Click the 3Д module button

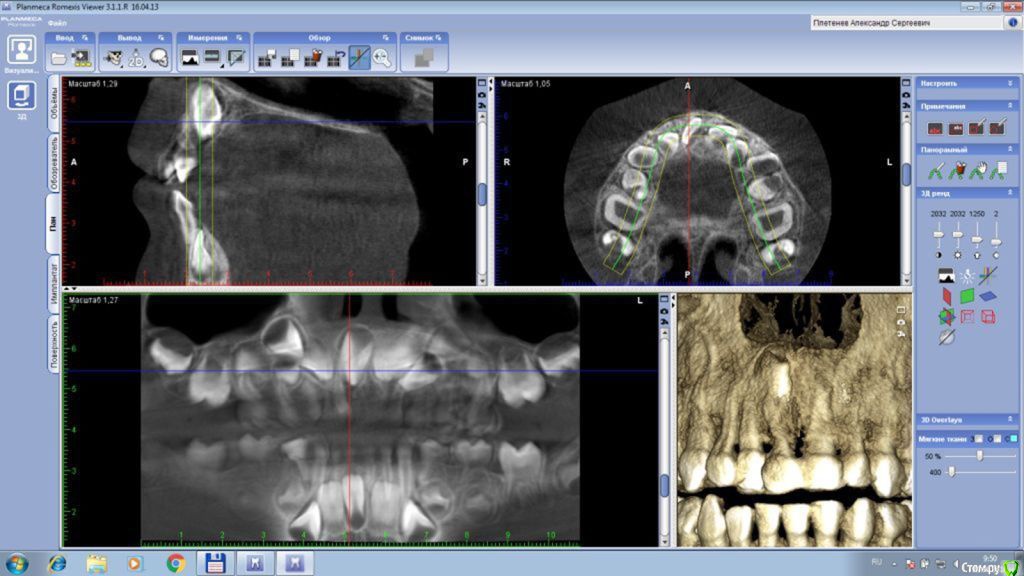(x=21, y=98)
